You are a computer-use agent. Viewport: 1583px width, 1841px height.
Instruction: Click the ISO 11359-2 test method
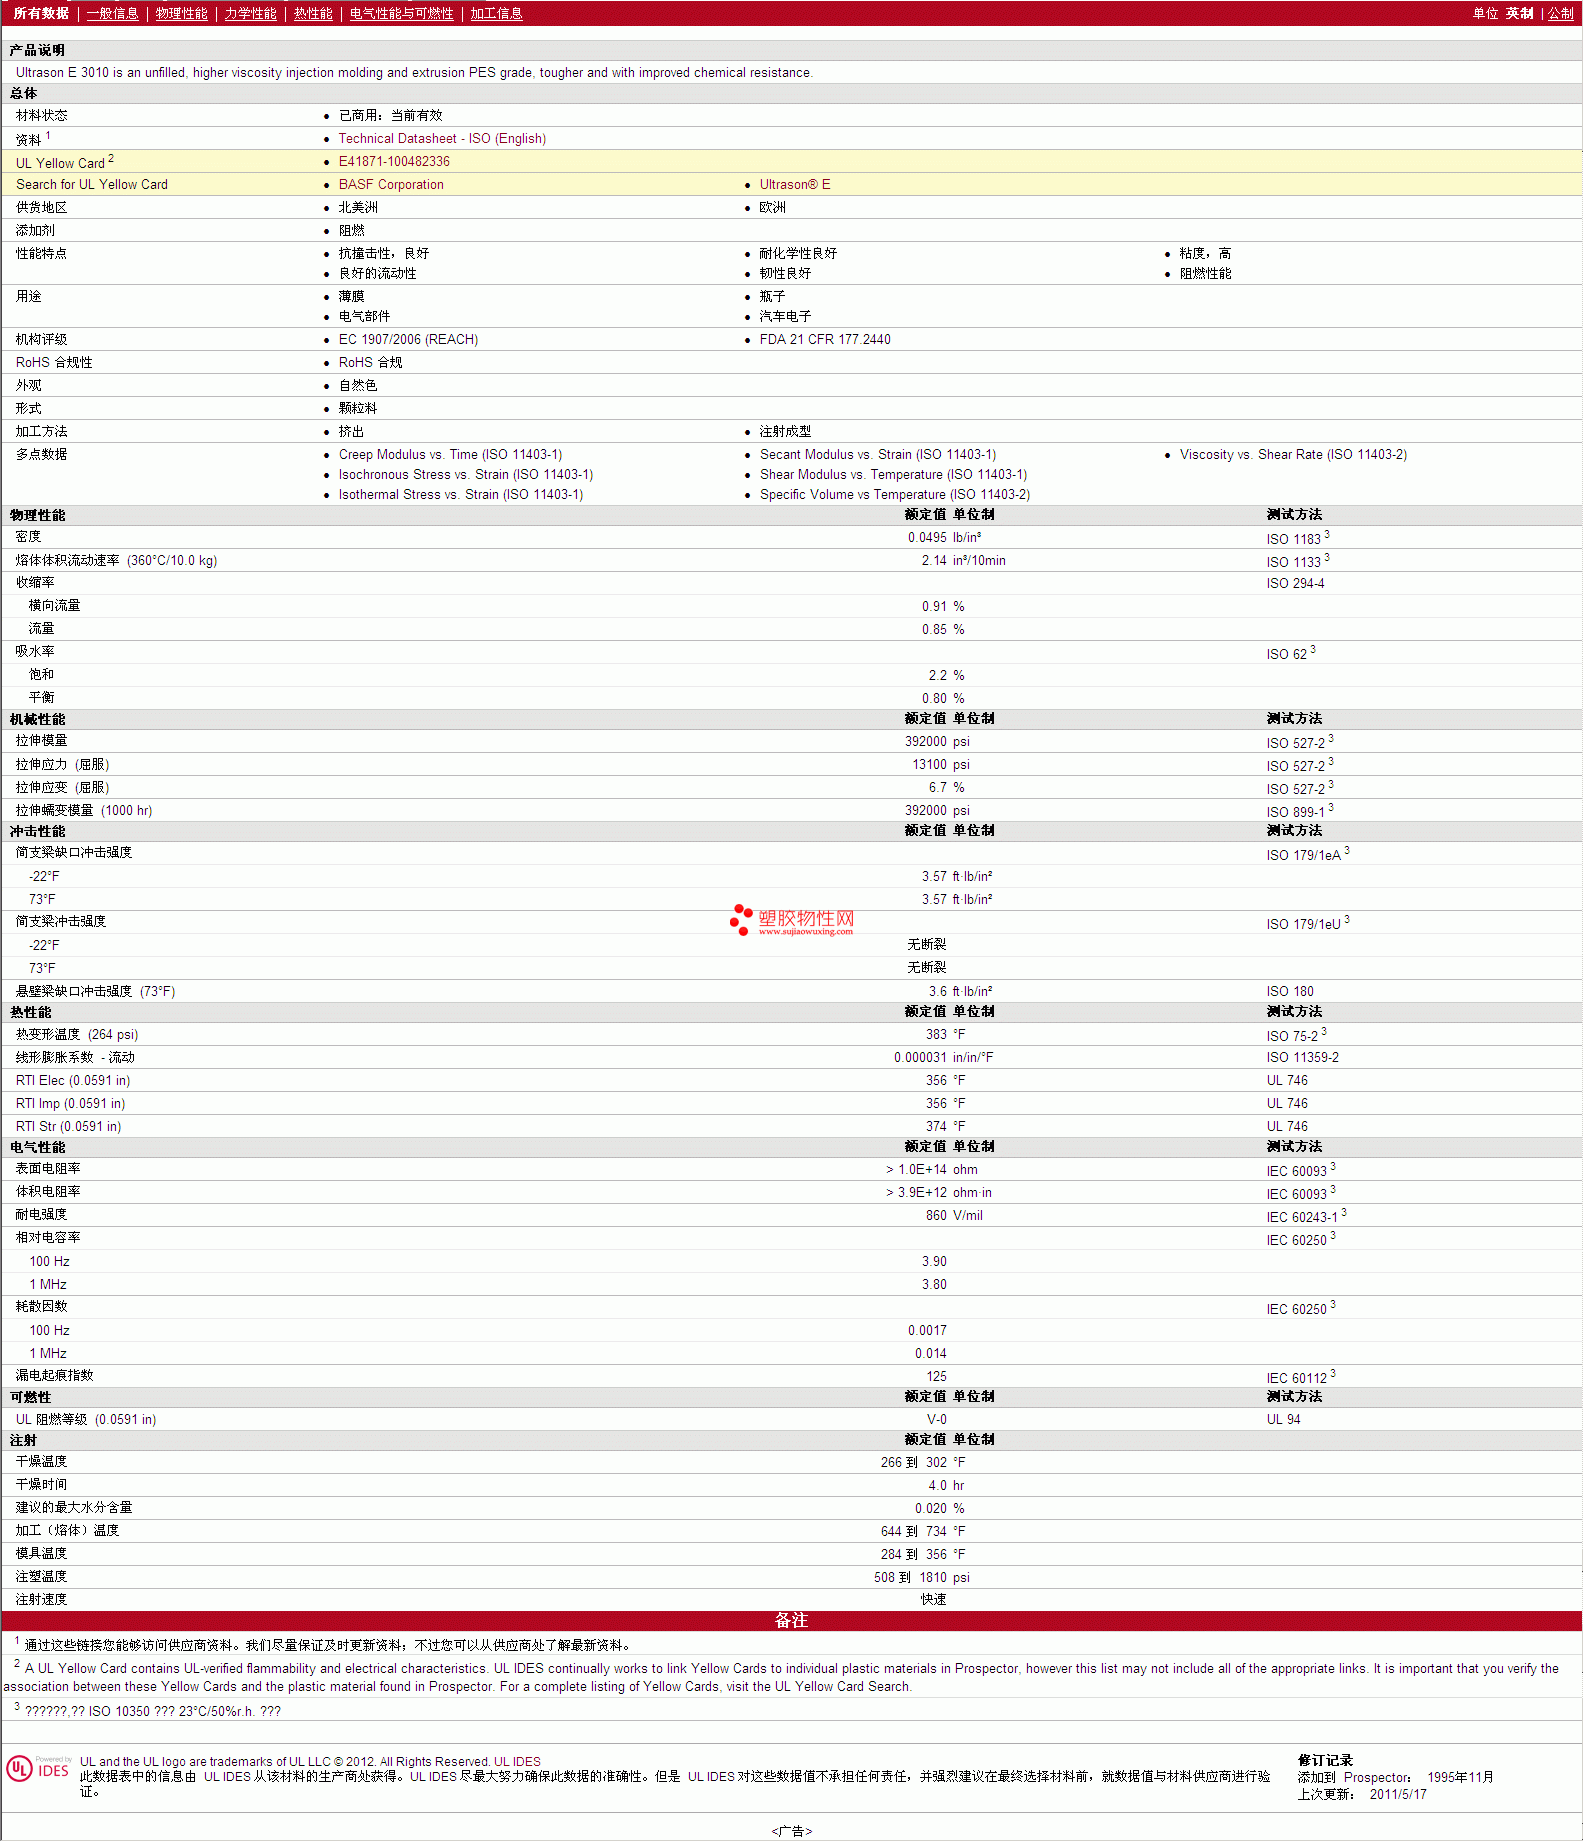[x=1303, y=1057]
